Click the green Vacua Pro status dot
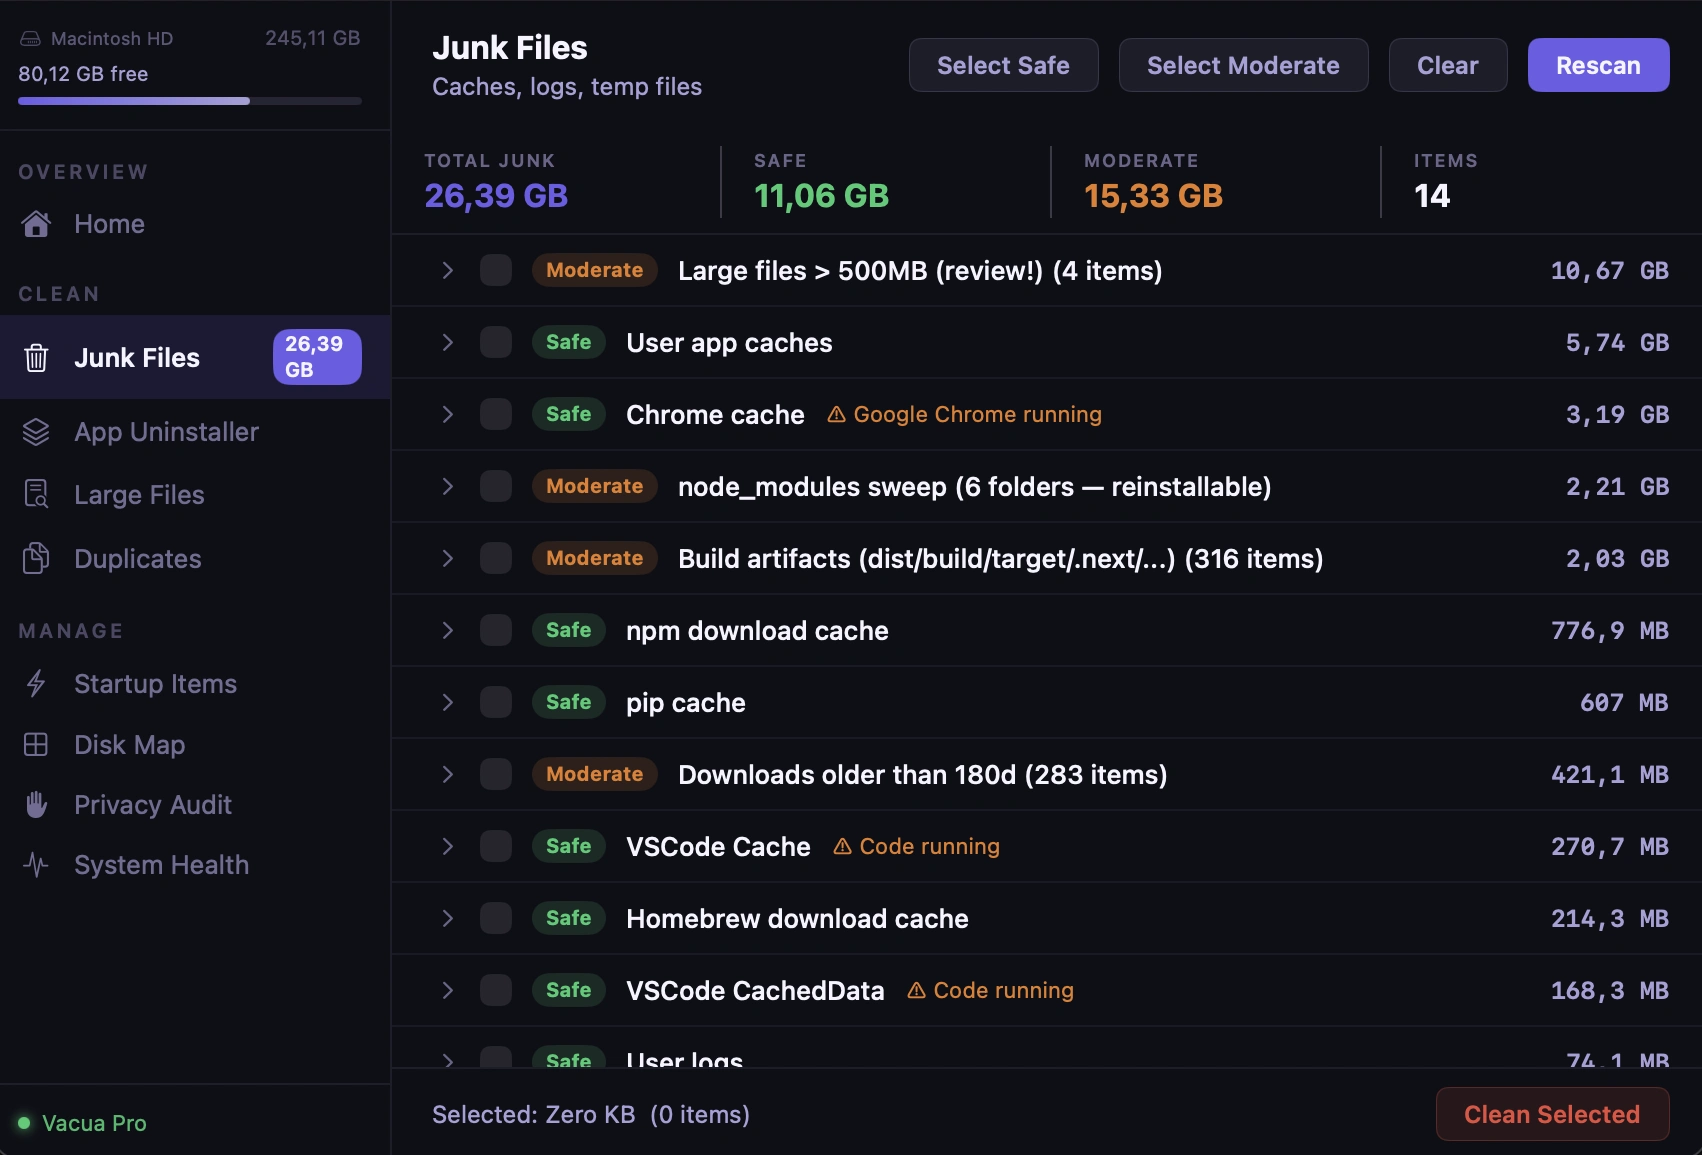 coord(24,1123)
